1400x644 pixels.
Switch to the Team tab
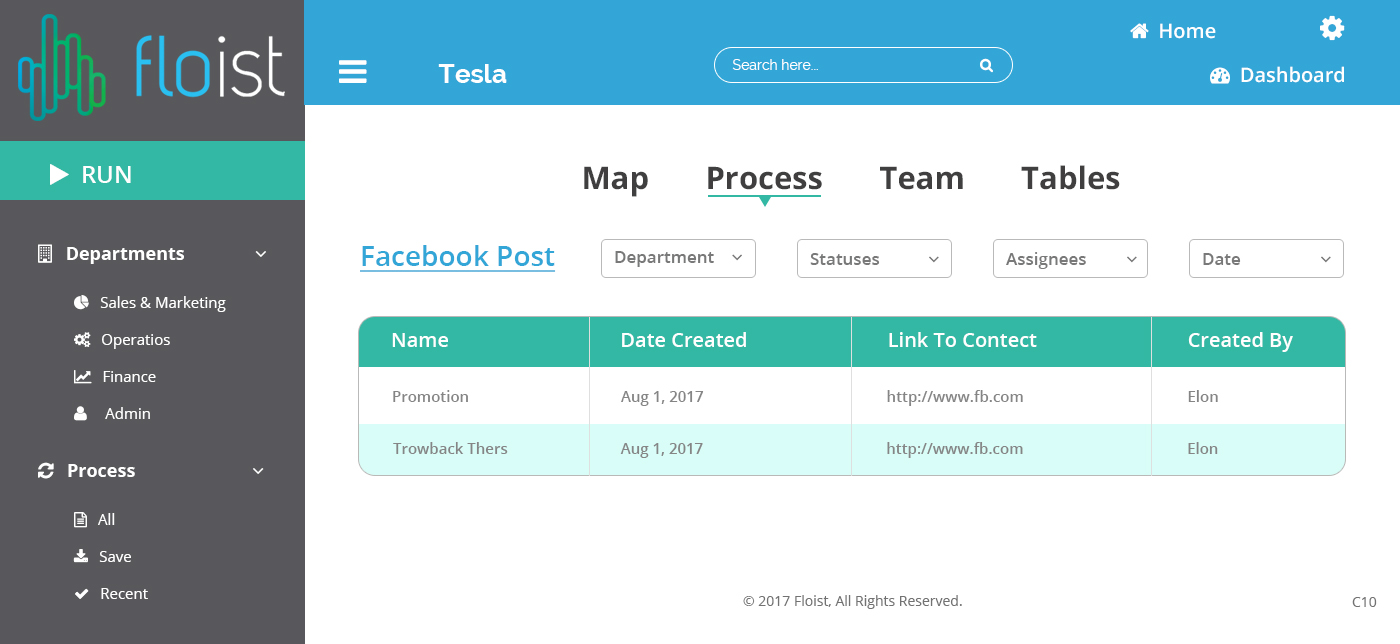921,179
